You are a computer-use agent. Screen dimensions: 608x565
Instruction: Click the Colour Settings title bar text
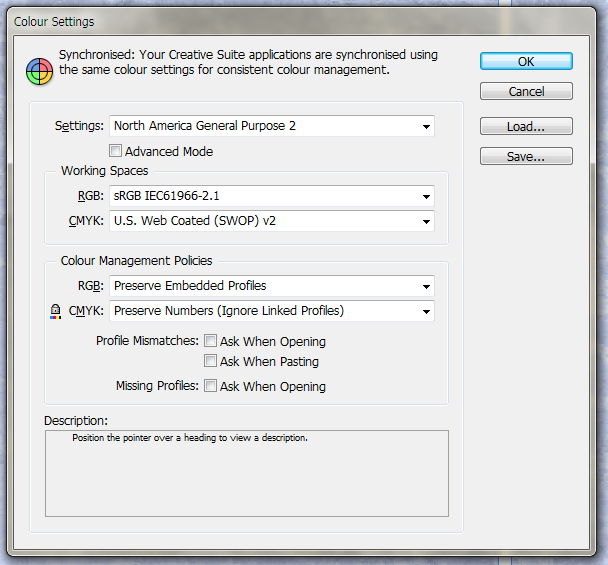coord(54,22)
